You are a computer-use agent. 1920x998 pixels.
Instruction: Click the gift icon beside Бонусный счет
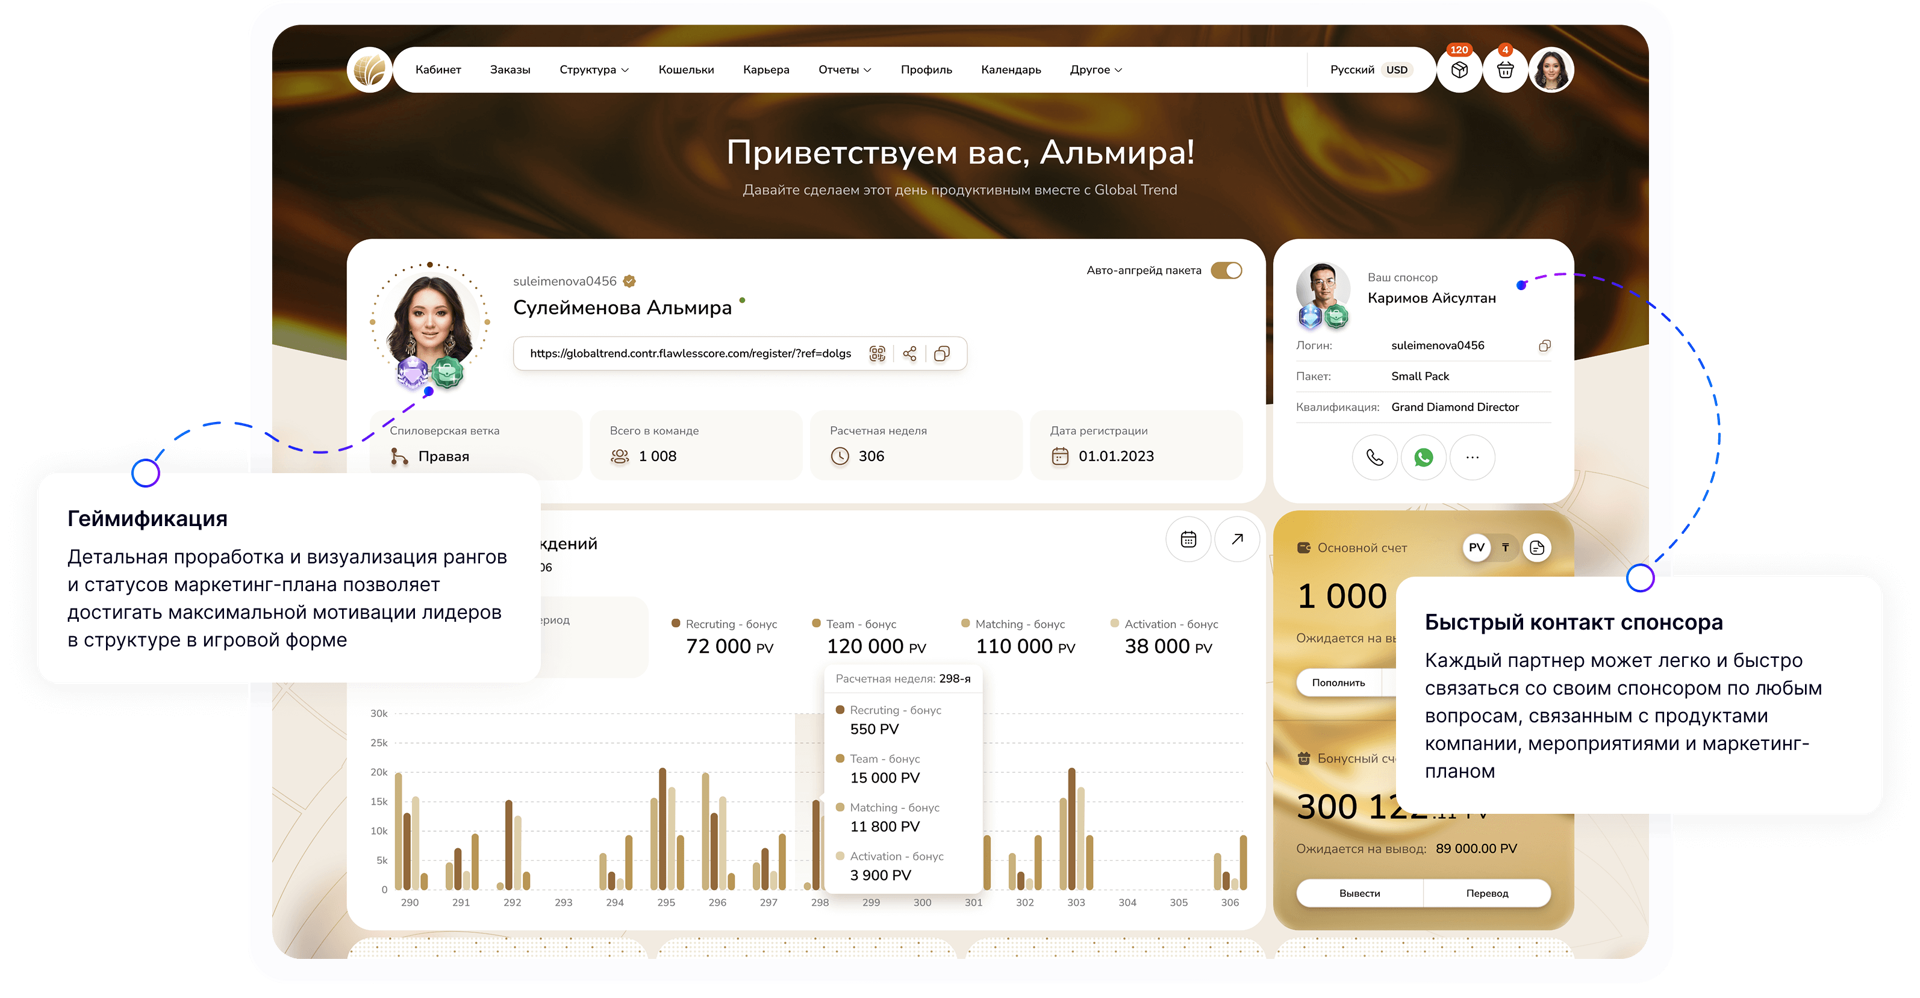click(1304, 759)
